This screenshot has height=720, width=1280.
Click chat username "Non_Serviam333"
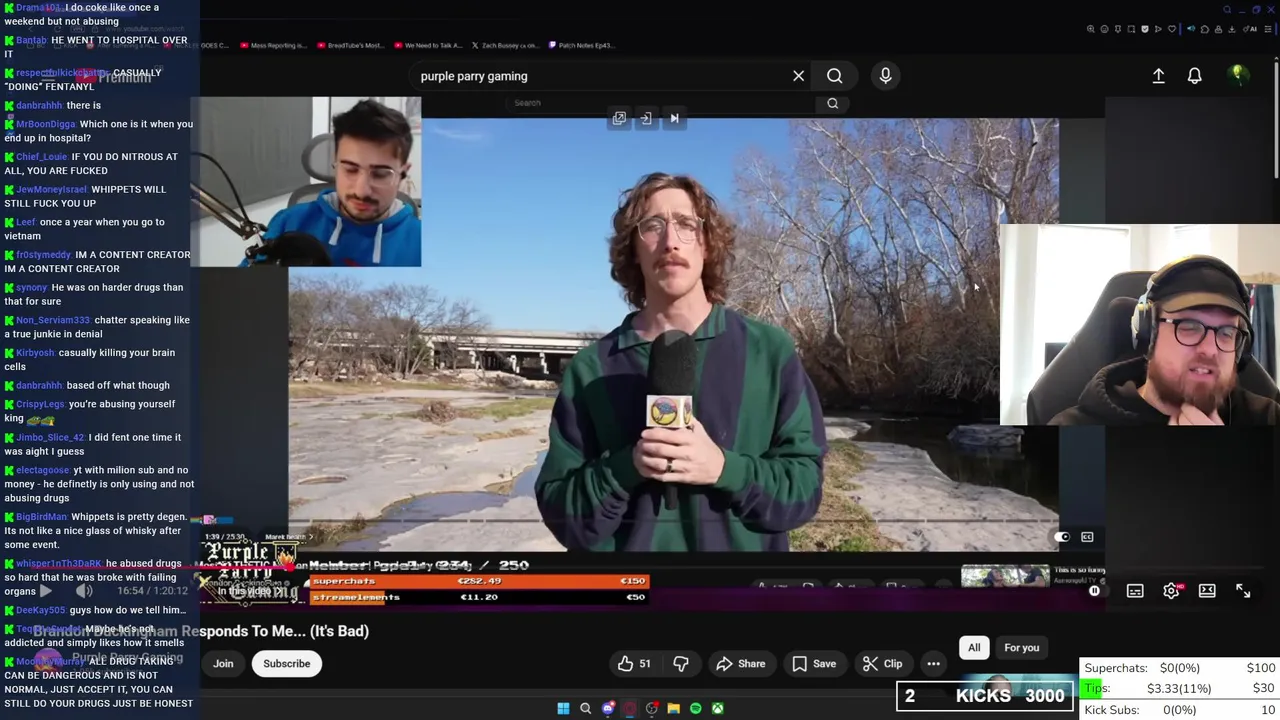click(52, 320)
